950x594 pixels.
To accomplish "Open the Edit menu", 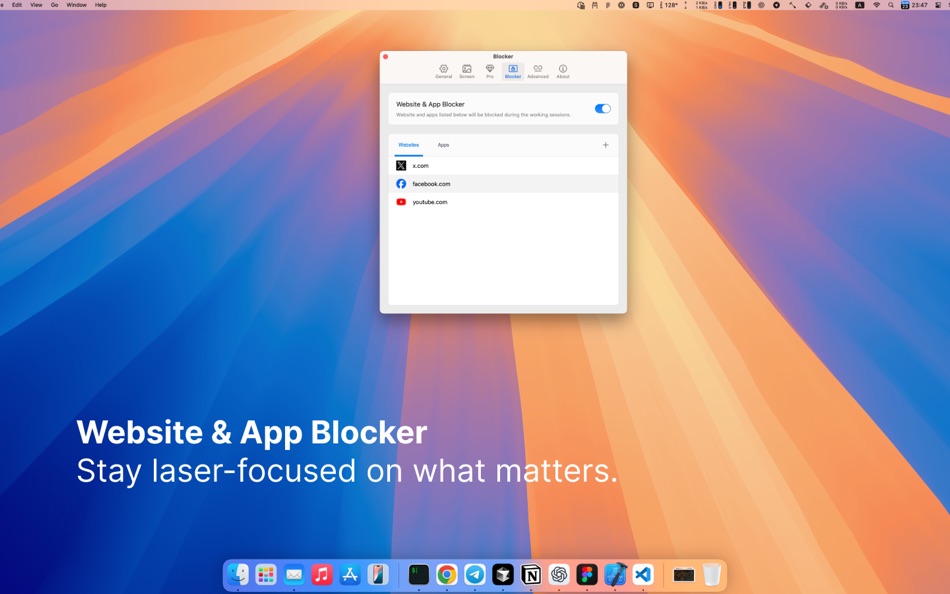I will [17, 5].
